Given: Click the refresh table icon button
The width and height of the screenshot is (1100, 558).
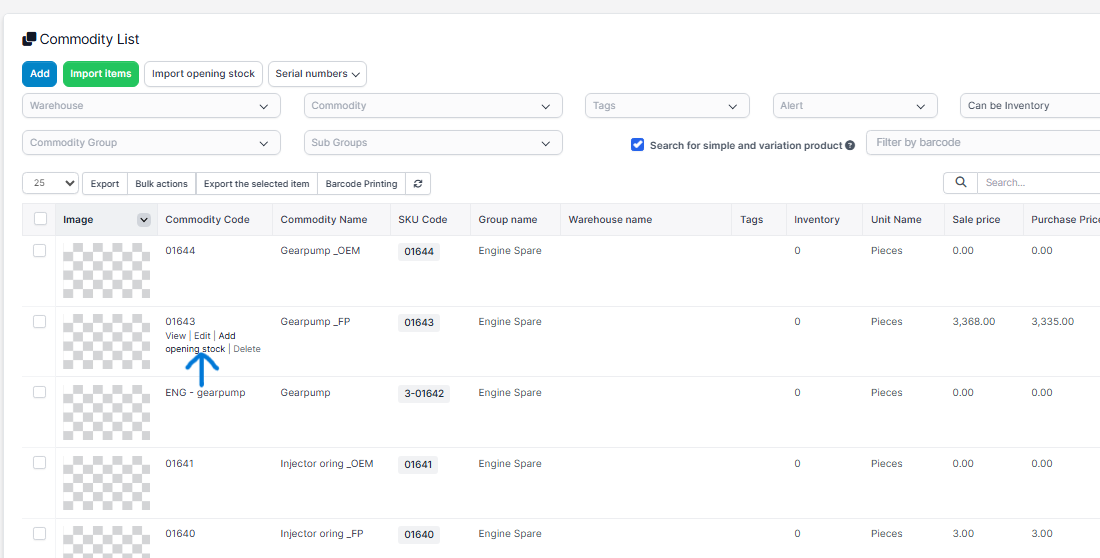Looking at the screenshot, I should tap(418, 184).
